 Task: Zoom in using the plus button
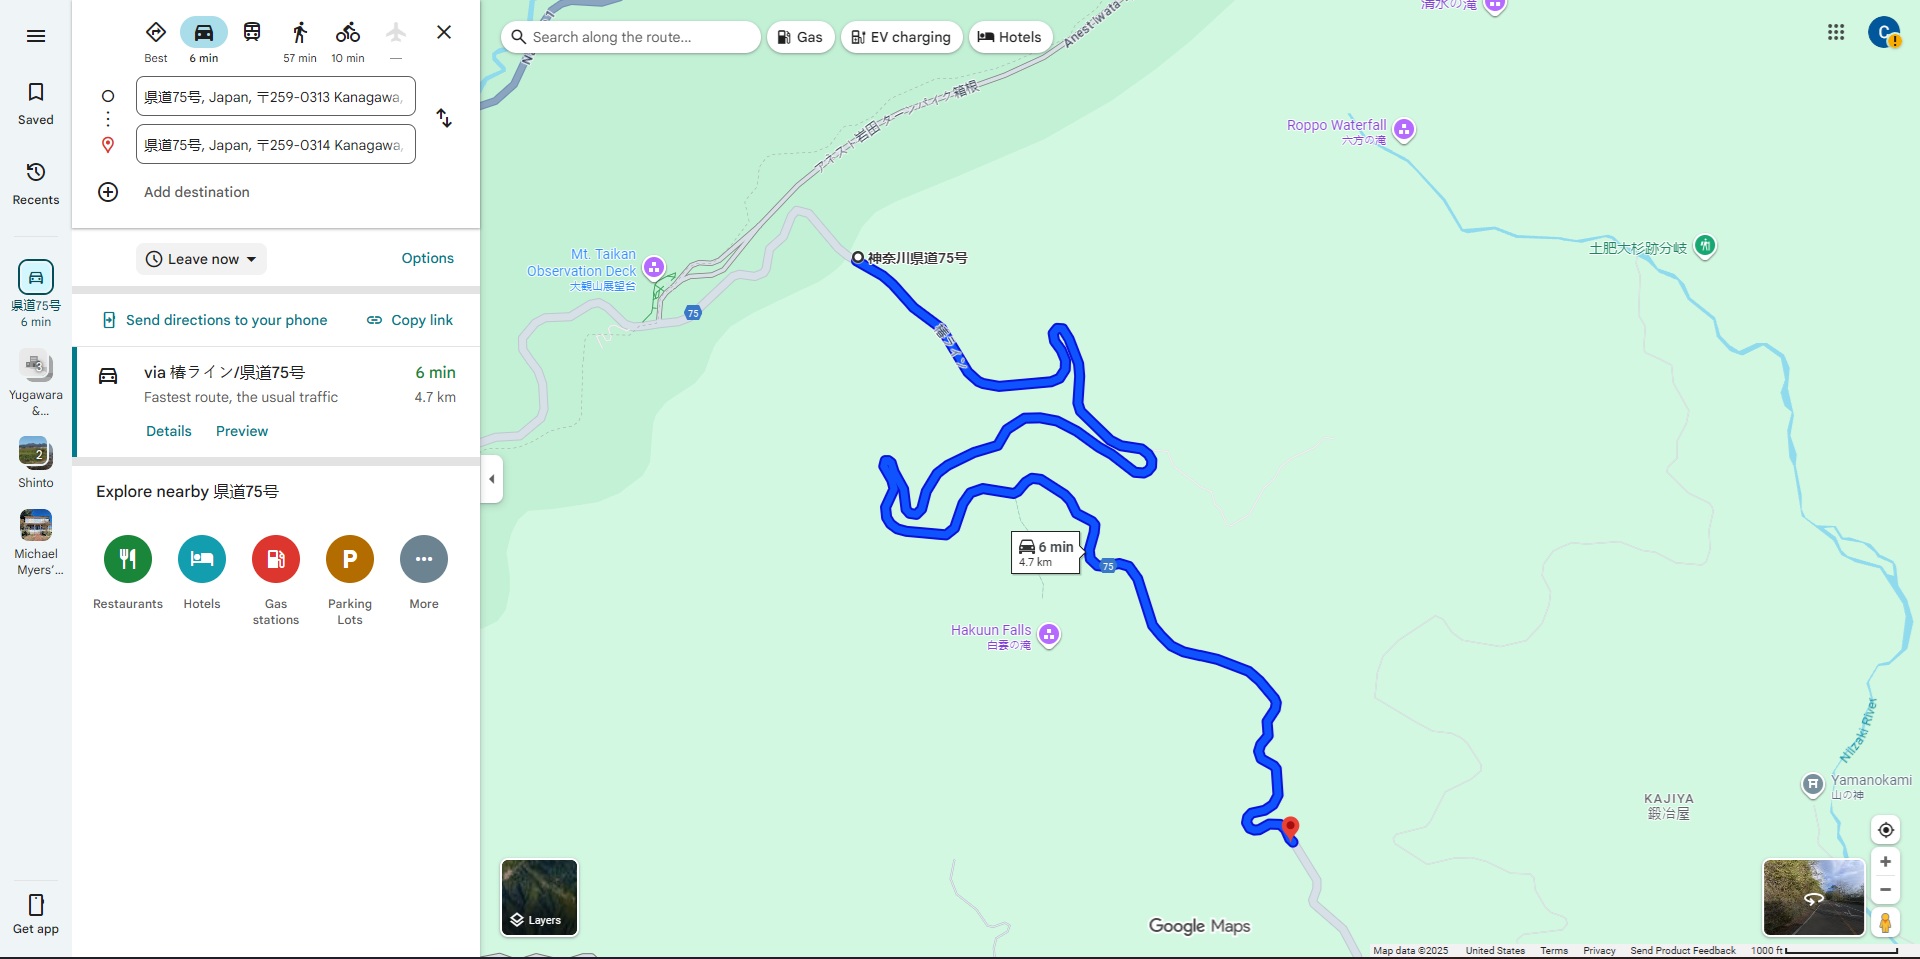click(x=1885, y=862)
